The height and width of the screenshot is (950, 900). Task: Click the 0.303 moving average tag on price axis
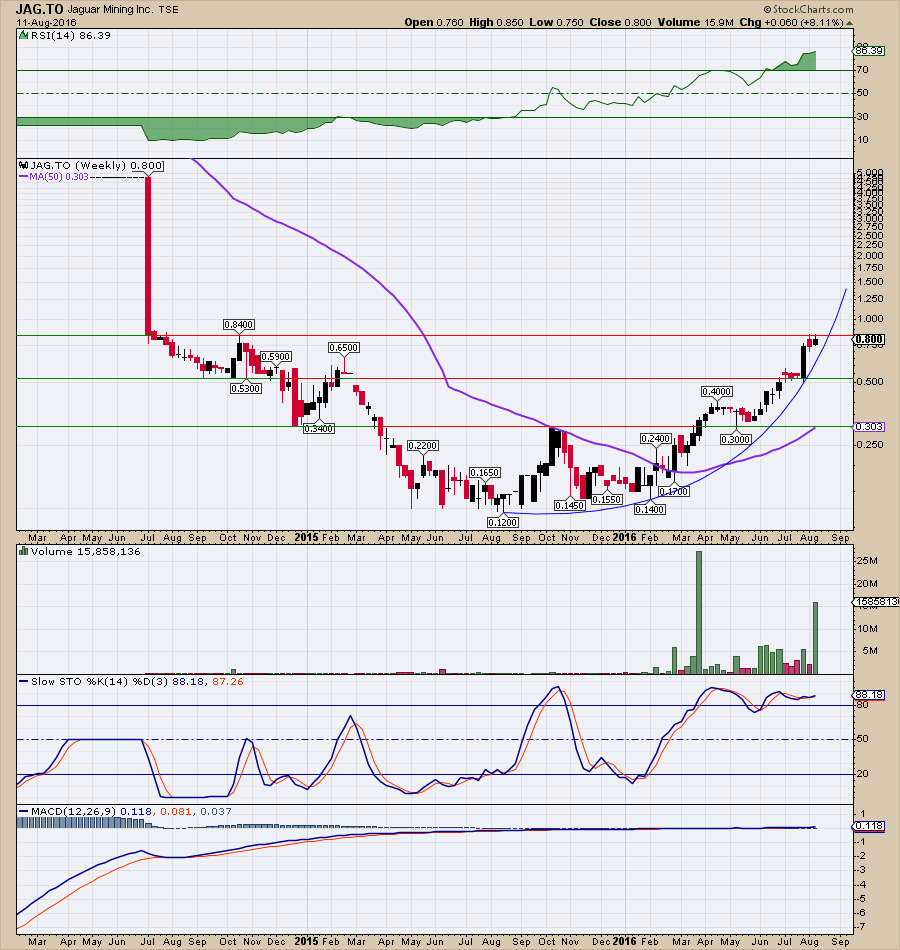(x=869, y=427)
